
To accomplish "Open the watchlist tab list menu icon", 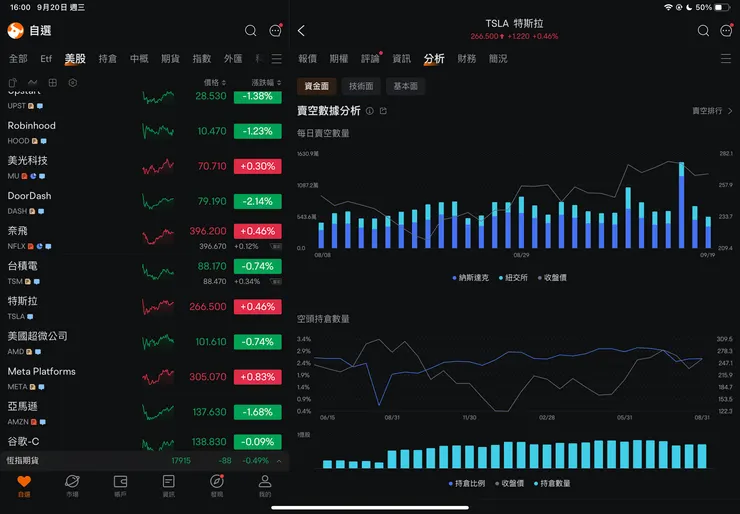I will pos(277,59).
